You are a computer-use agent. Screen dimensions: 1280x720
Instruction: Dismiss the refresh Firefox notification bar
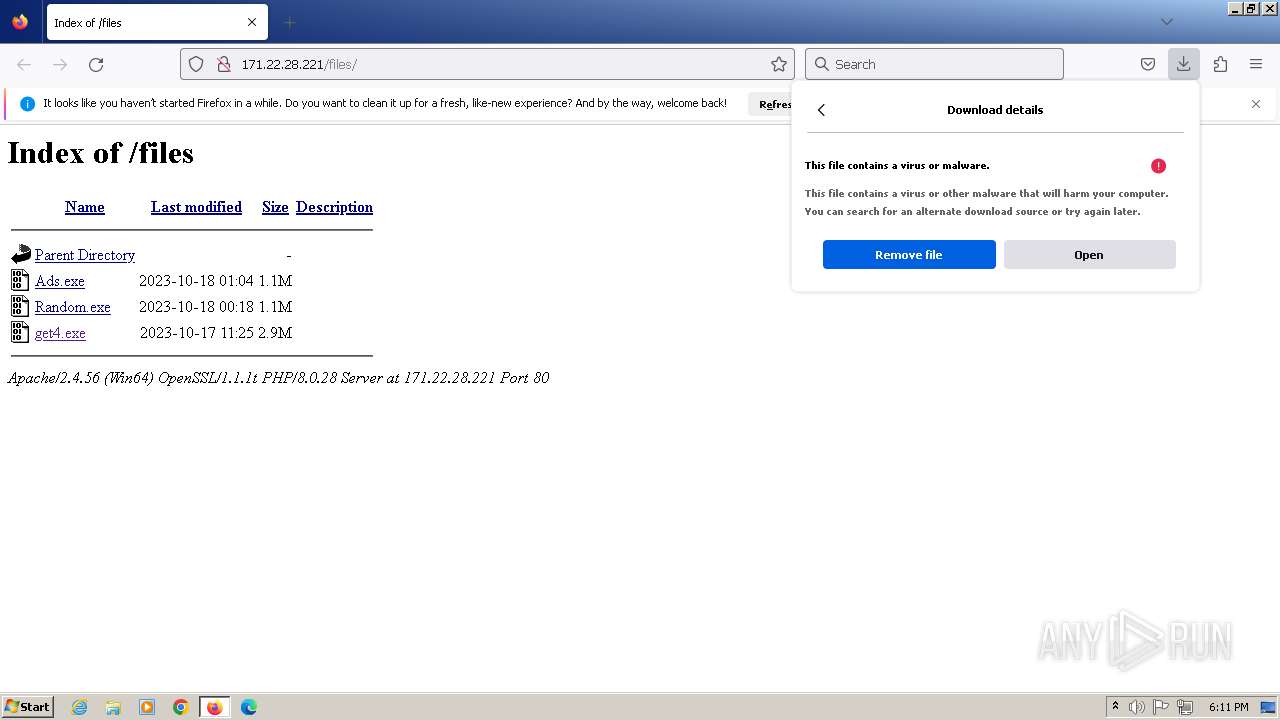1256,104
